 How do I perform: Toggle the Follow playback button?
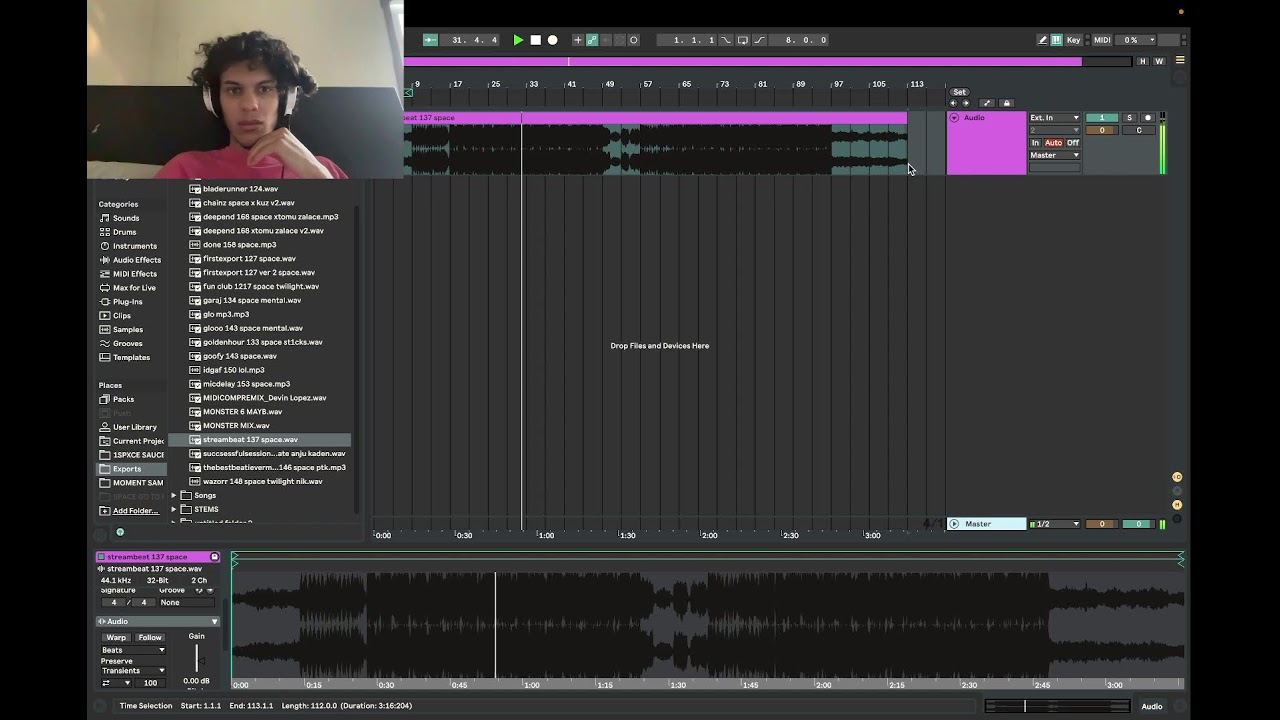pyautogui.click(x=430, y=40)
